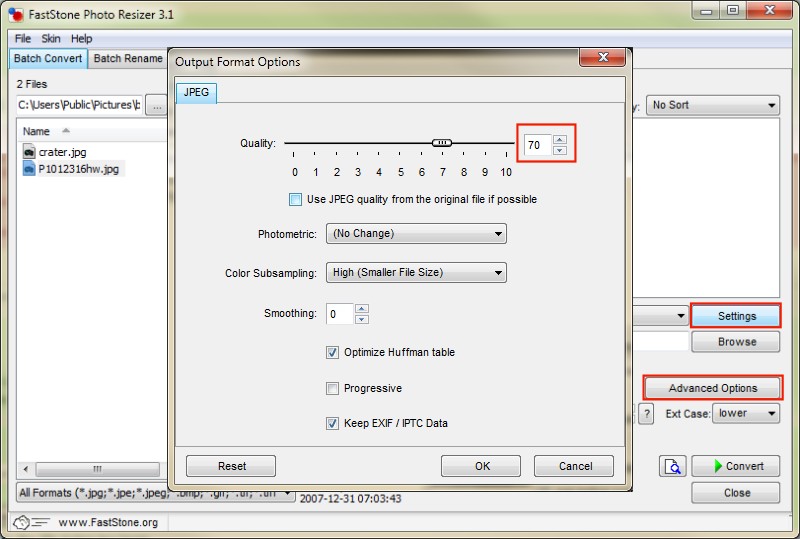
Task: Close the Output Format Options dialog
Action: [x=603, y=57]
